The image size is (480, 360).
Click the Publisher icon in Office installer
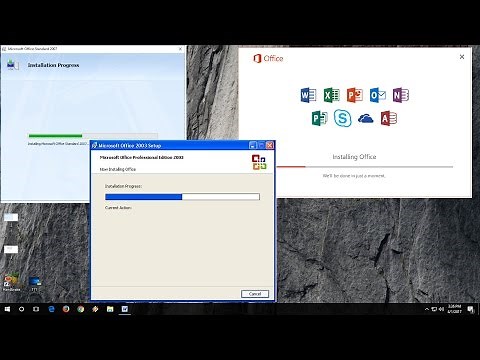(319, 118)
